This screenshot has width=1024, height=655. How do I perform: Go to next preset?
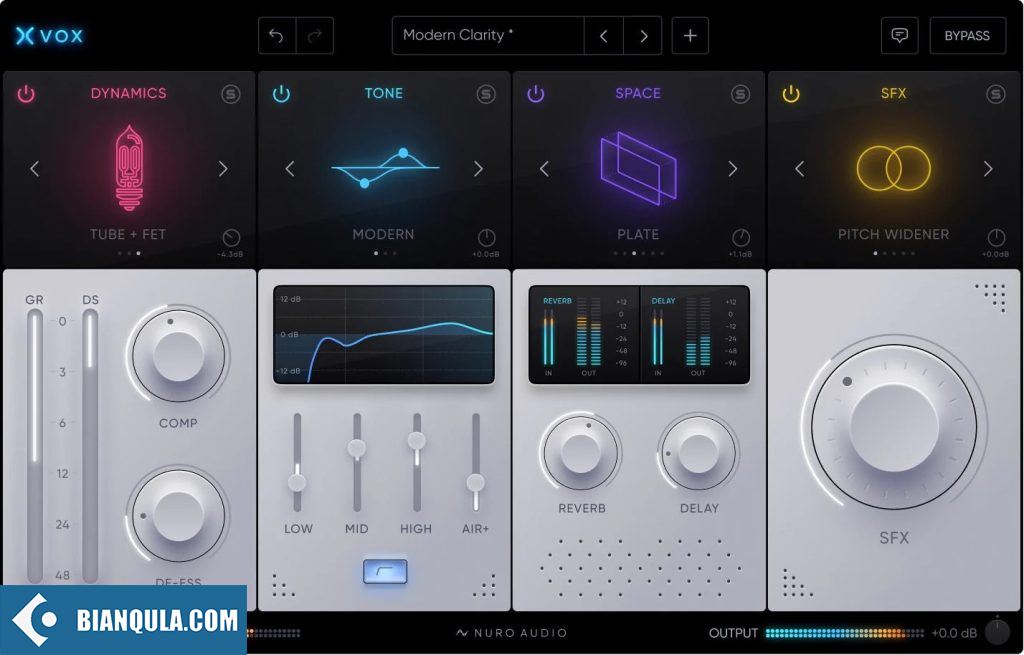(643, 35)
